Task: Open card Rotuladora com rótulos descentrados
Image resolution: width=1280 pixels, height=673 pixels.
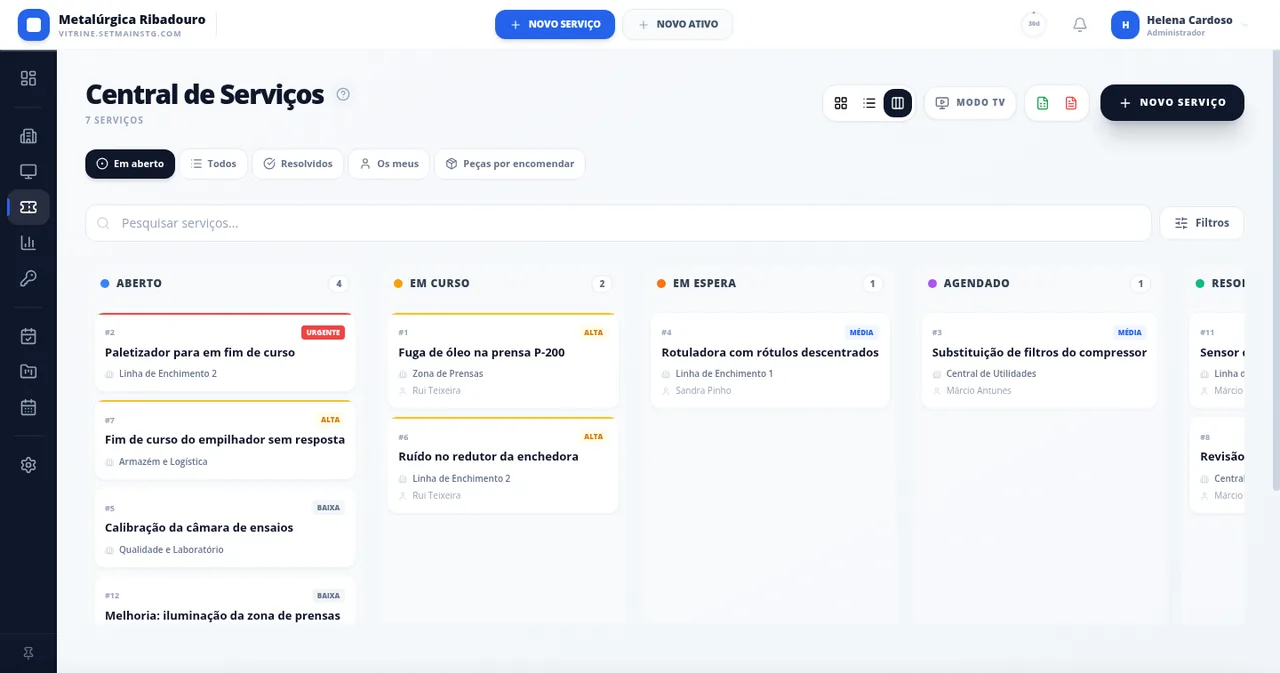Action: click(770, 360)
